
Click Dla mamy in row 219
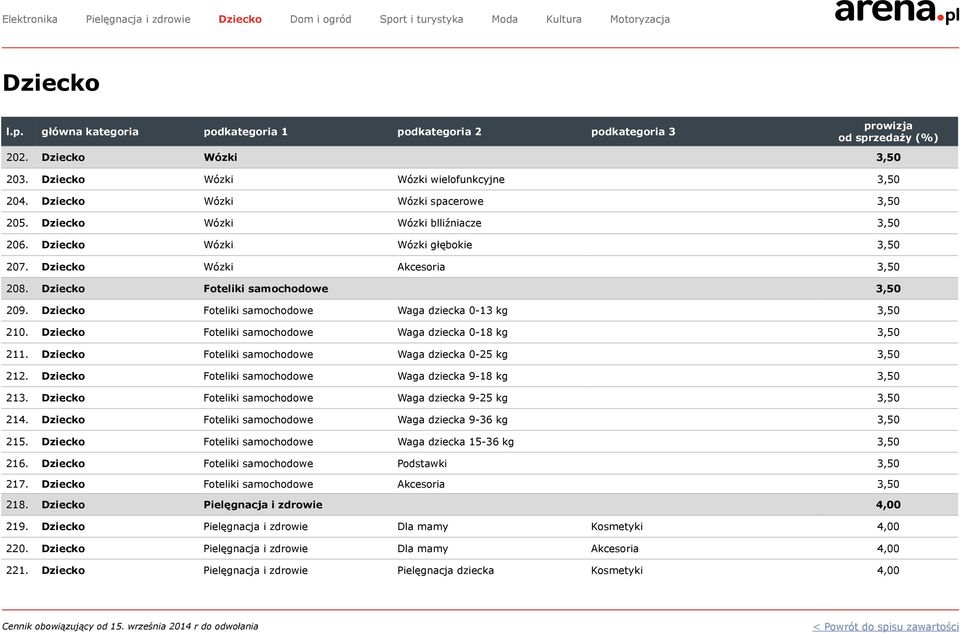pyautogui.click(x=422, y=526)
